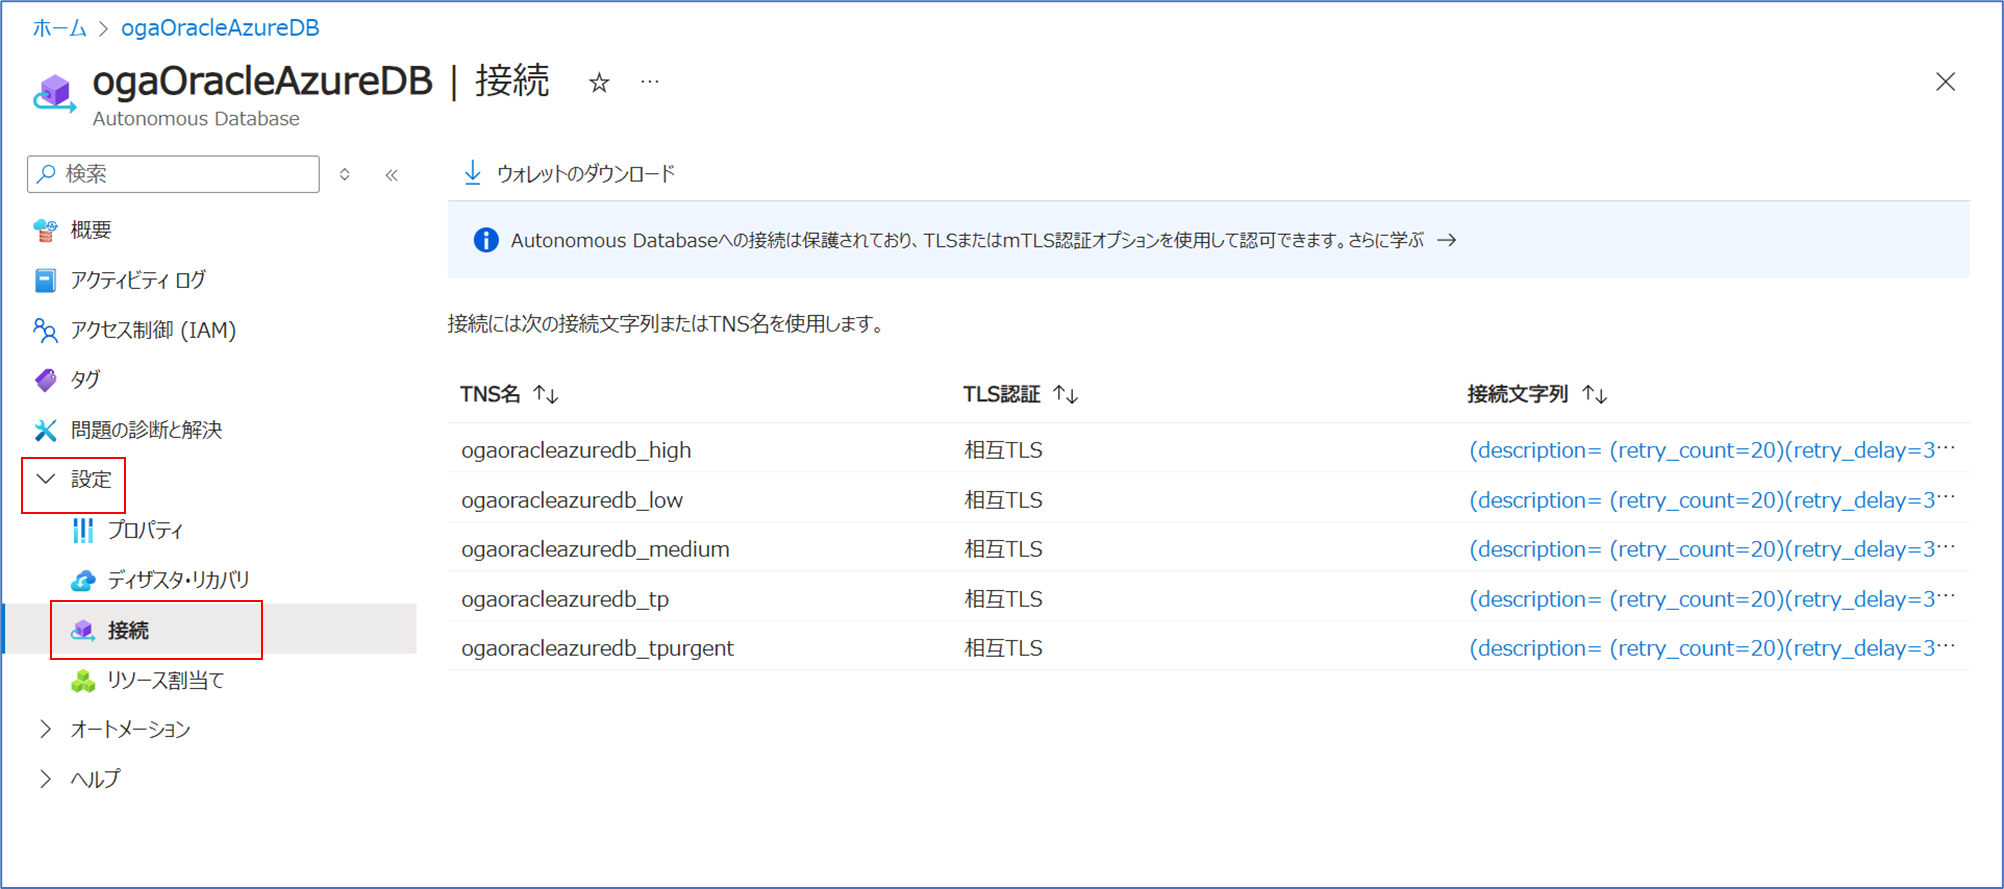Click the ディザスタ・リカバリ cloud icon
Screen dimensions: 2004x889
[x=83, y=580]
